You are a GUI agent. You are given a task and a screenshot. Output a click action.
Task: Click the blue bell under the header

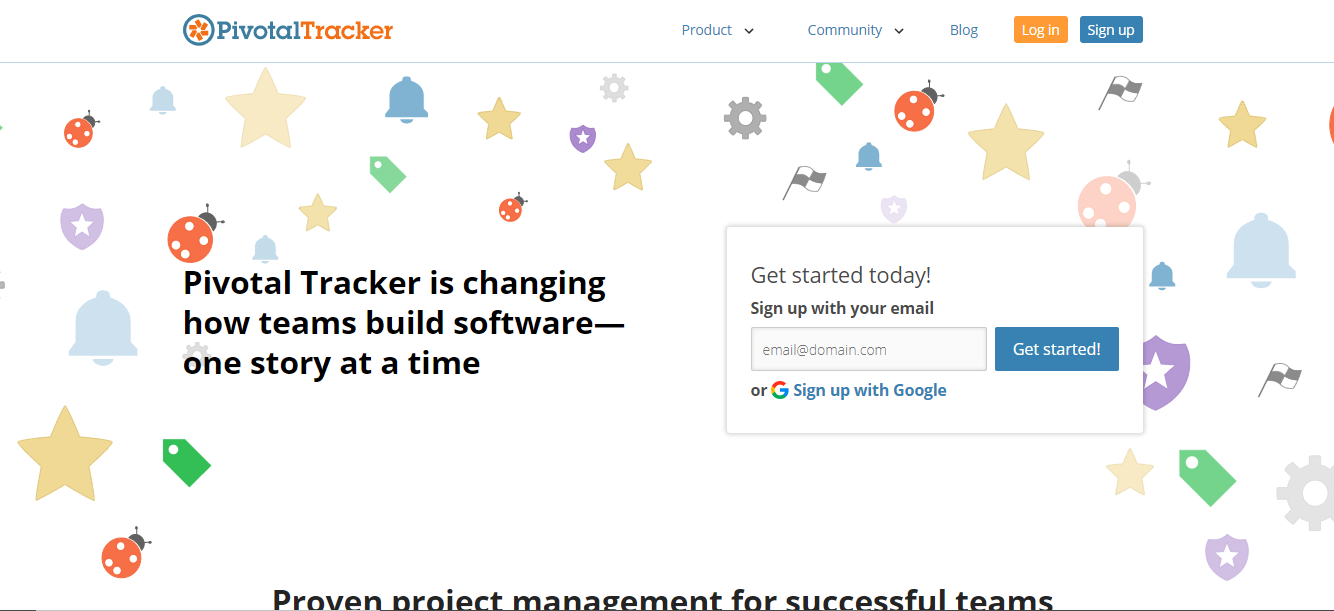[x=406, y=100]
